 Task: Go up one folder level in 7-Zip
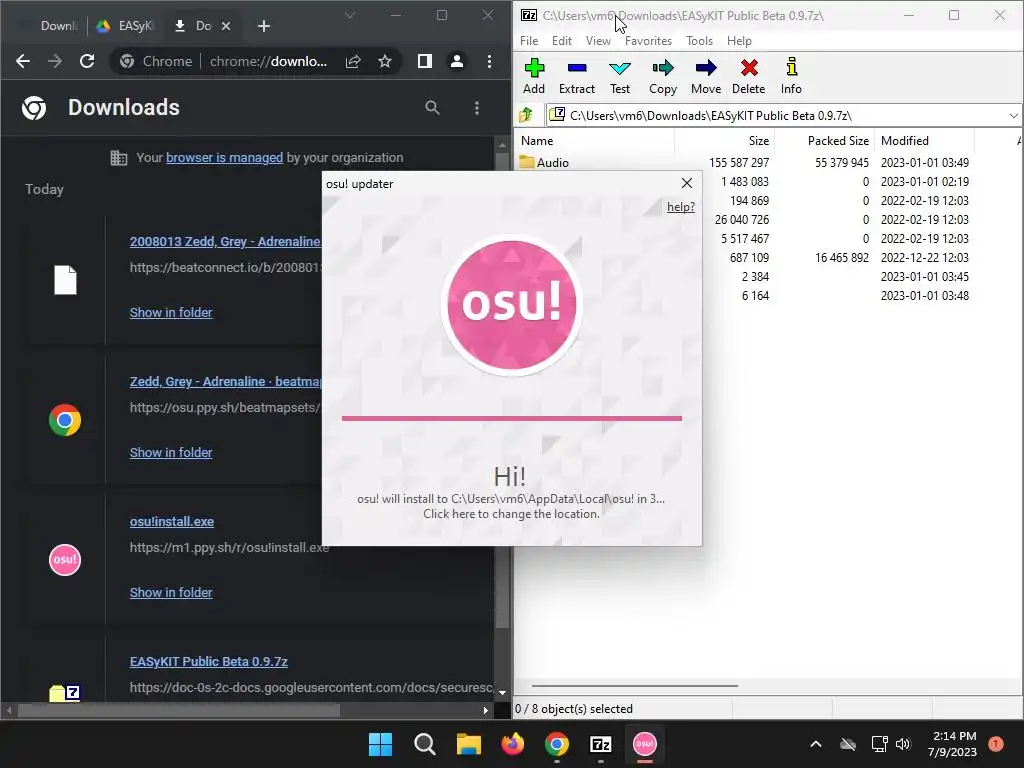[526, 116]
